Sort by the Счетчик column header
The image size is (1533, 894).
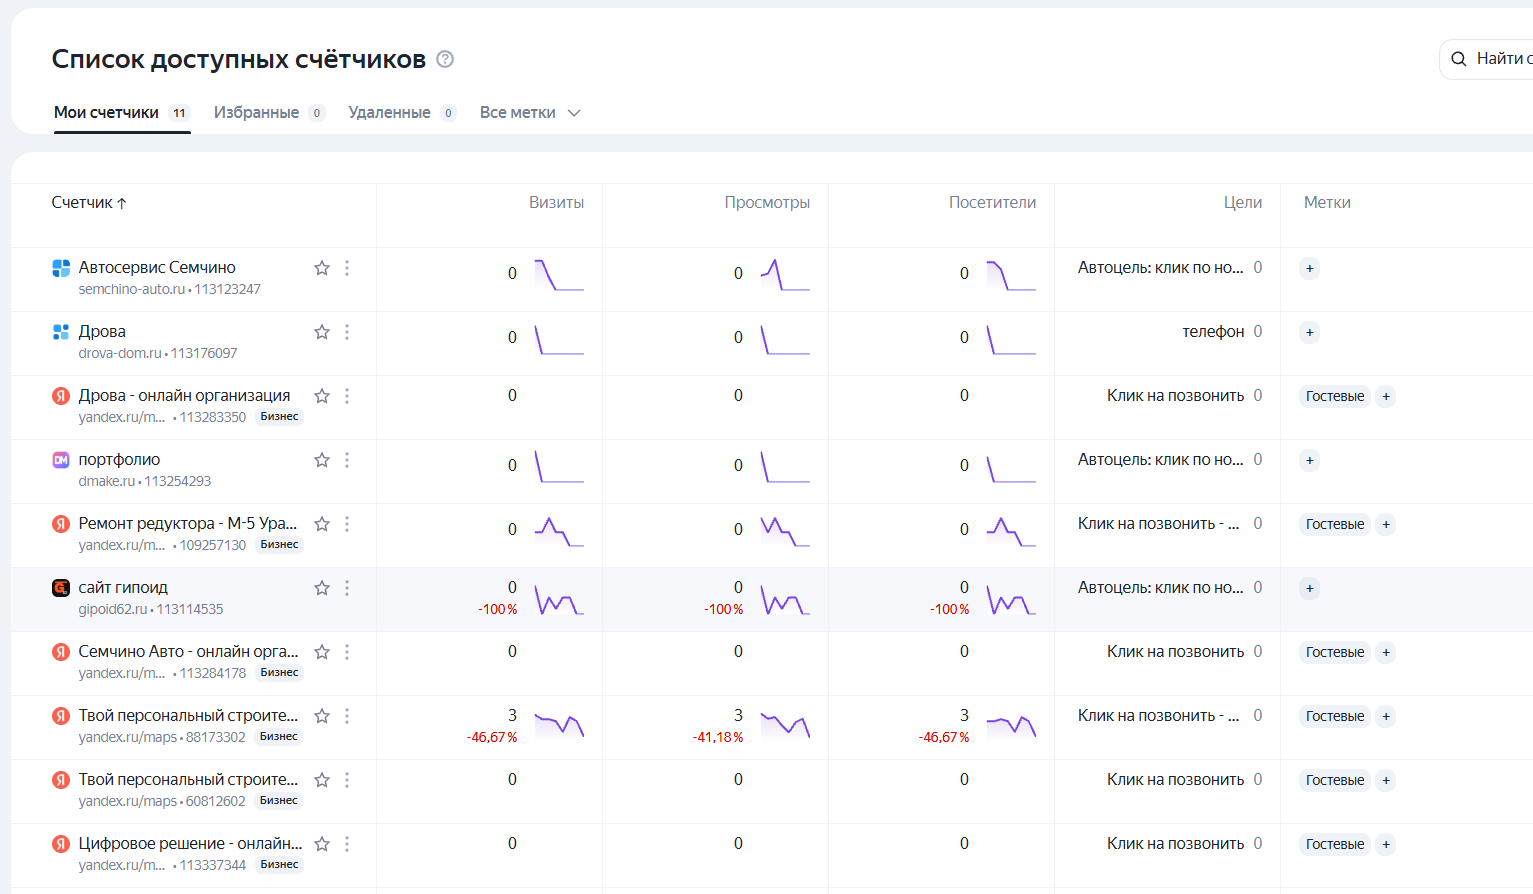tap(89, 203)
